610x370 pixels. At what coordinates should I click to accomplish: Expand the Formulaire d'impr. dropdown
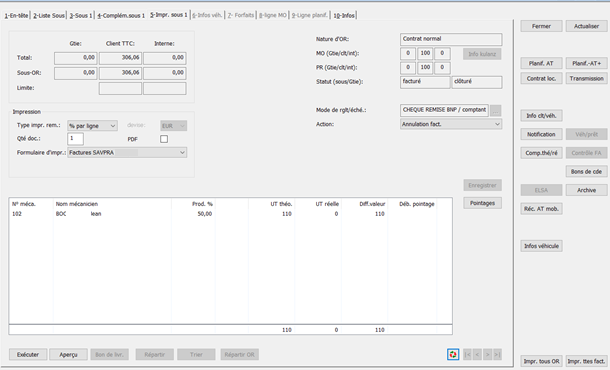tap(127, 153)
